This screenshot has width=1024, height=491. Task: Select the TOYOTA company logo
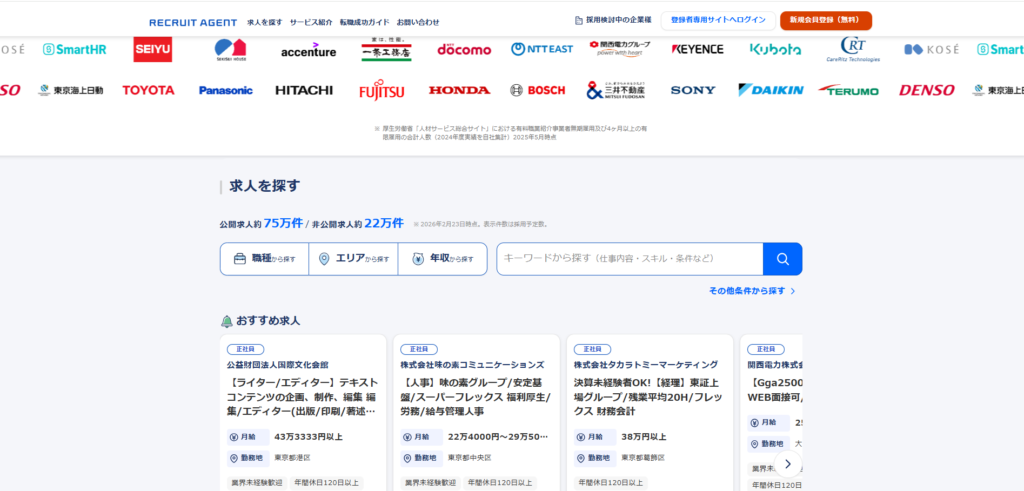coord(148,90)
